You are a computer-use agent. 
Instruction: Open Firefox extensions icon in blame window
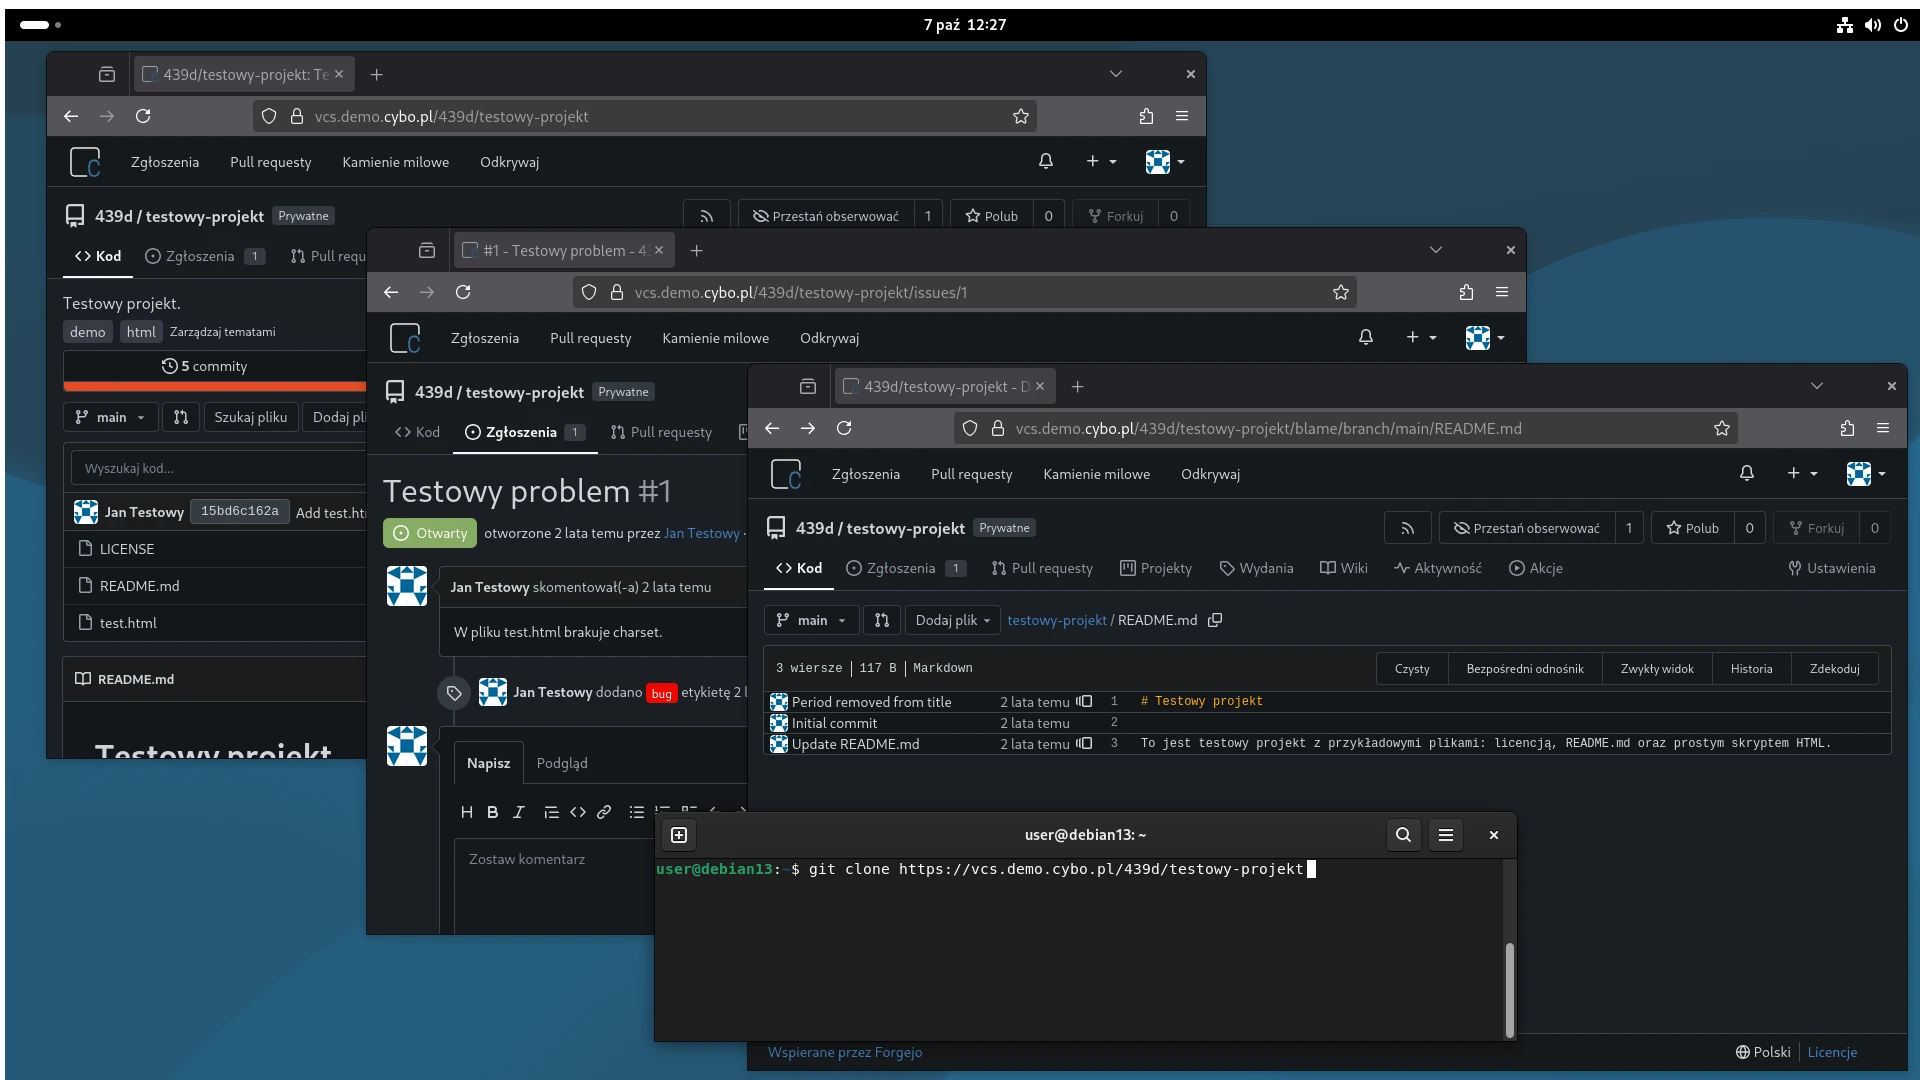(x=1846, y=428)
